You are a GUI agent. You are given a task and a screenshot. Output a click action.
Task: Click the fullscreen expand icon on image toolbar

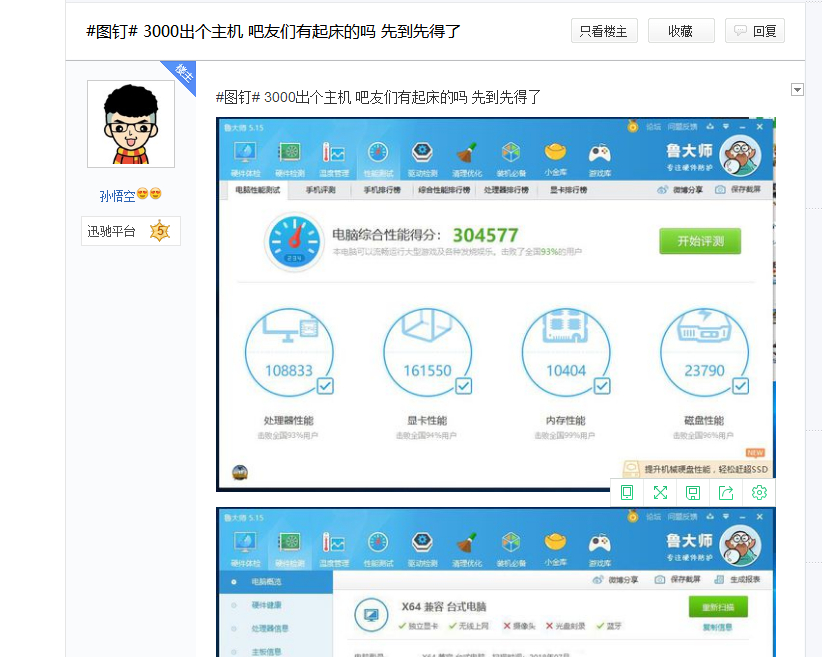click(660, 492)
